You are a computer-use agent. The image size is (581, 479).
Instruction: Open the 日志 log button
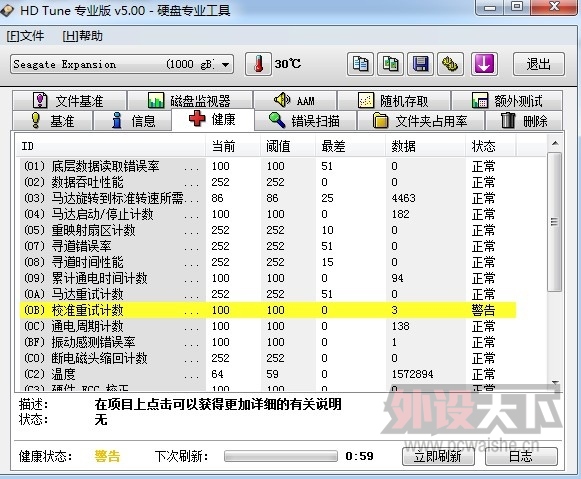tap(521, 456)
